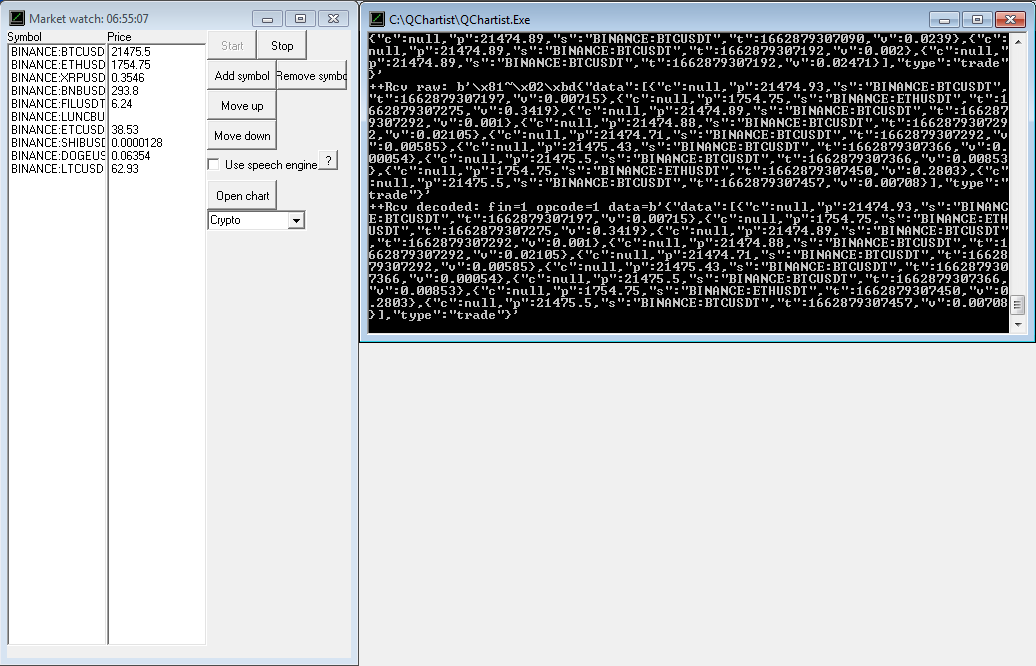Image resolution: width=1036 pixels, height=666 pixels.
Task: Select the BINANCE:LTCUSD symbol row
Action: (x=57, y=169)
